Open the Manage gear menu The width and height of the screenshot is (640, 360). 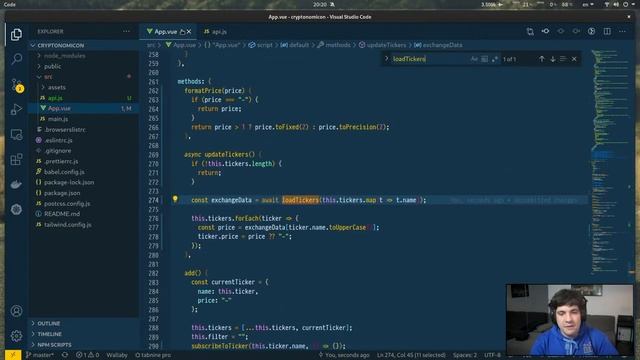pyautogui.click(x=16, y=336)
